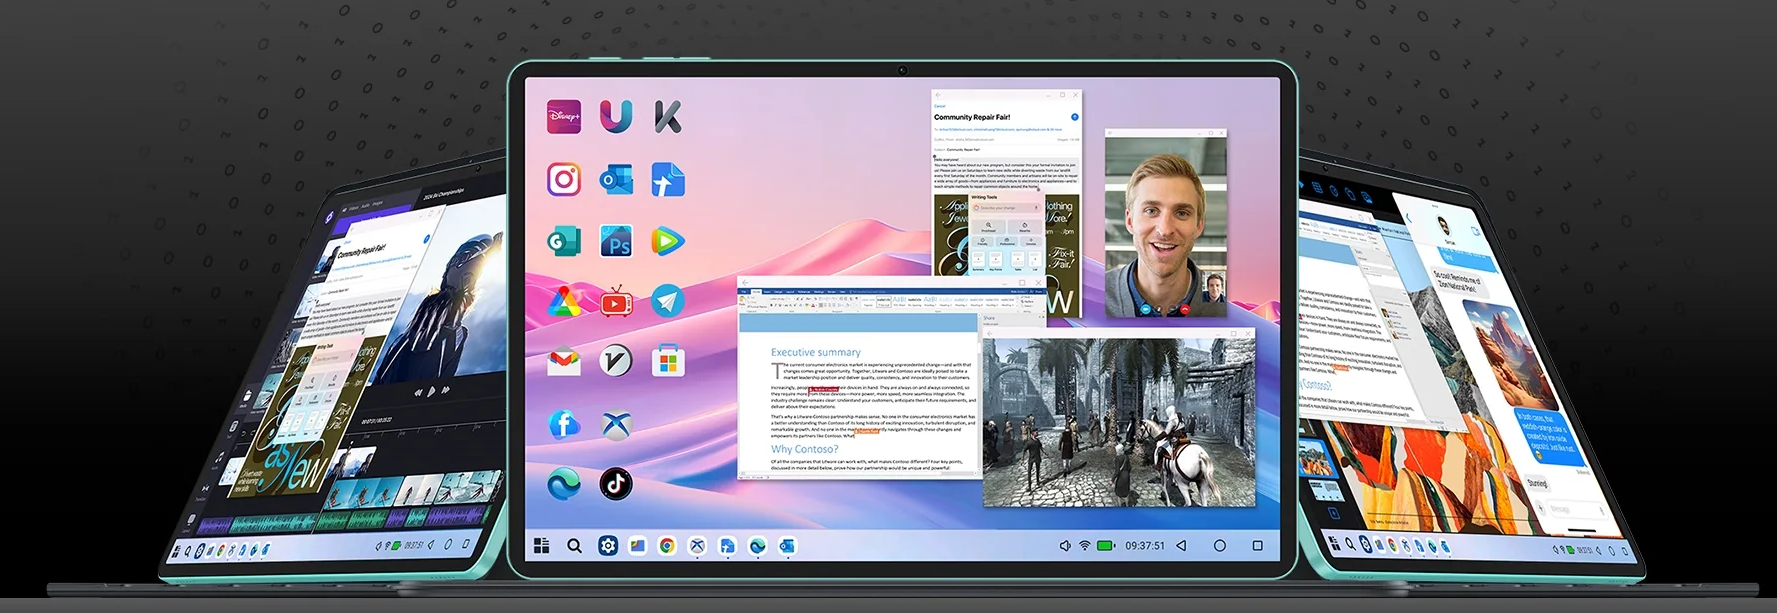Open Telegram on the desktop
This screenshot has height=613, width=1777.
668,301
